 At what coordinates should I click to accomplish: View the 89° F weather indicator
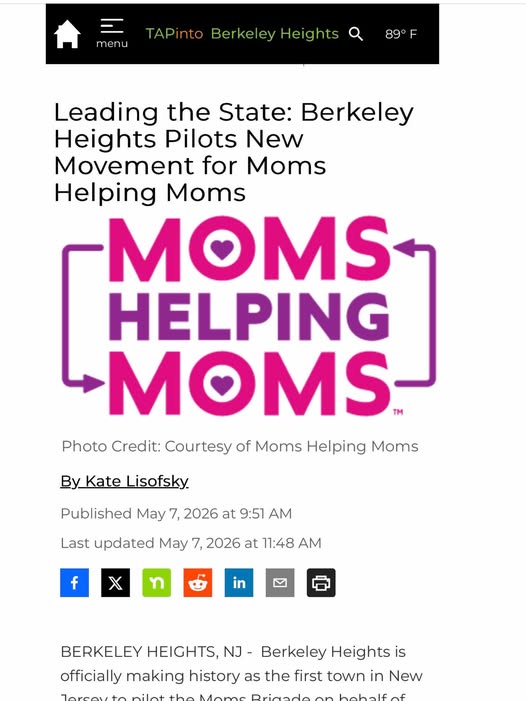pyautogui.click(x=401, y=34)
